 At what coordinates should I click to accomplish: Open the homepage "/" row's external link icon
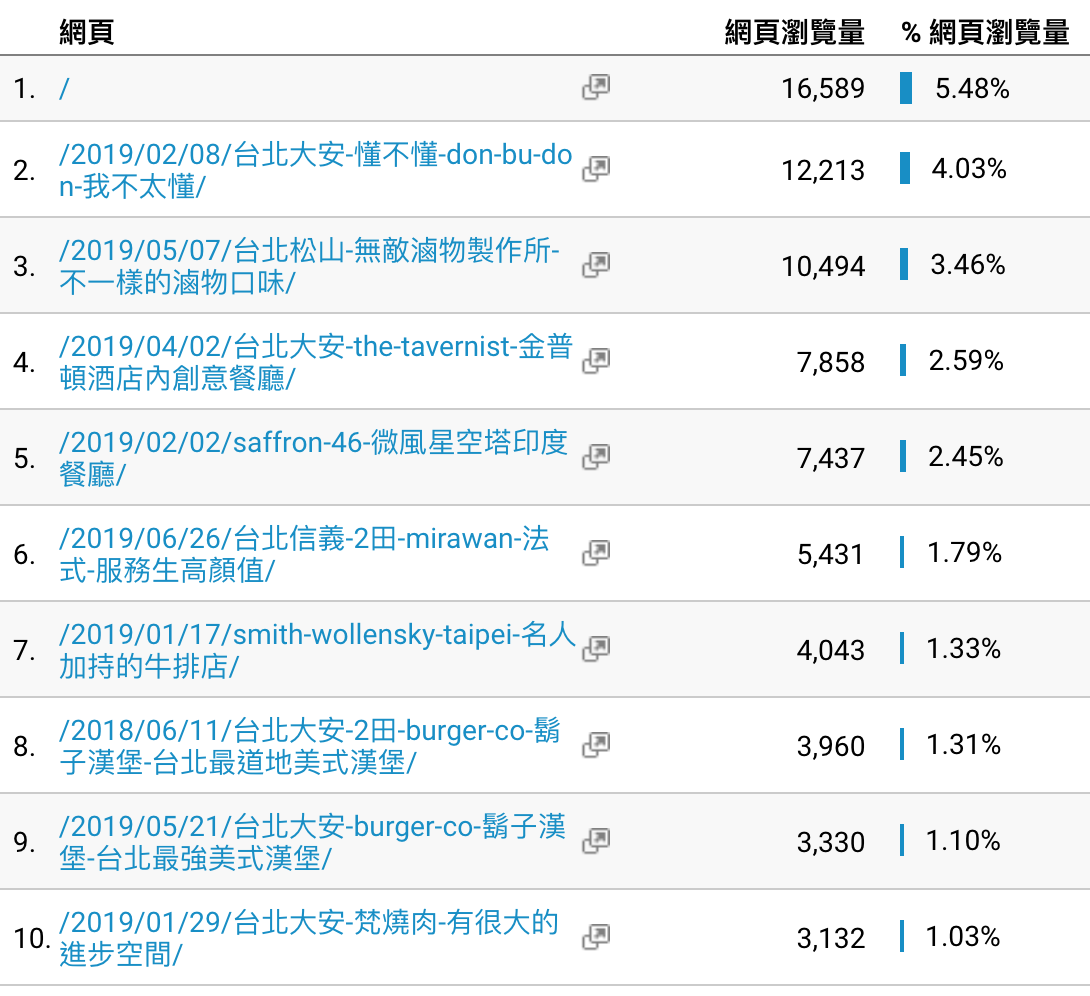(x=596, y=88)
